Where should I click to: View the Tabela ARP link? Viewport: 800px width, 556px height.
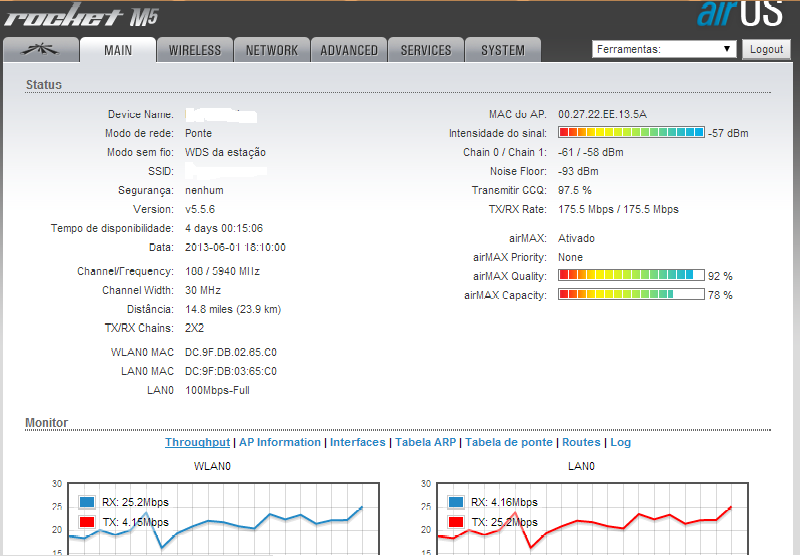pos(426,442)
